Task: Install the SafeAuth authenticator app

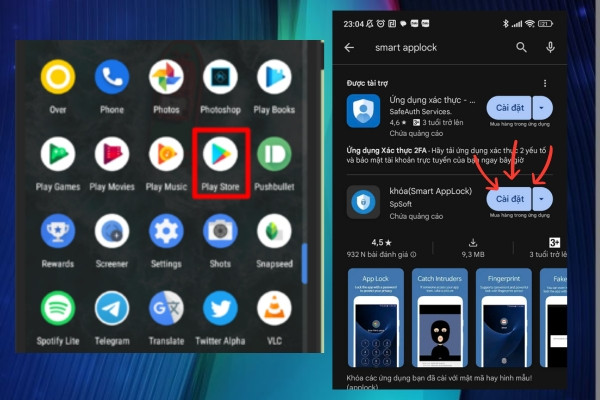Action: pos(509,108)
